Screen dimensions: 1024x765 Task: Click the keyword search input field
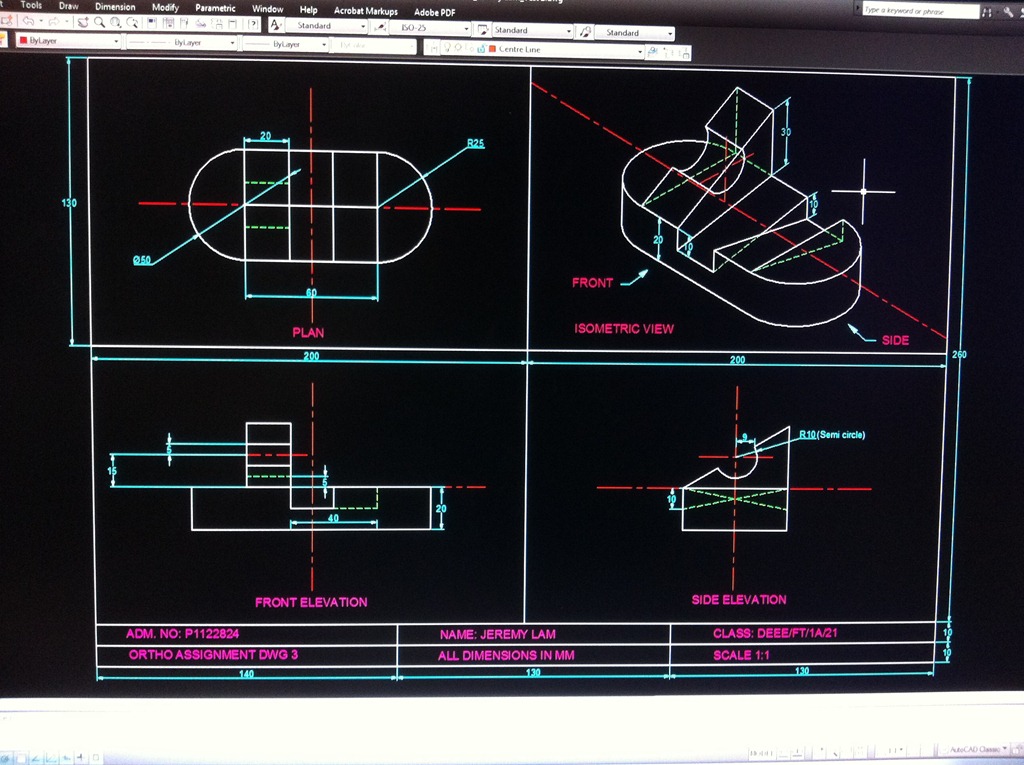pos(921,10)
